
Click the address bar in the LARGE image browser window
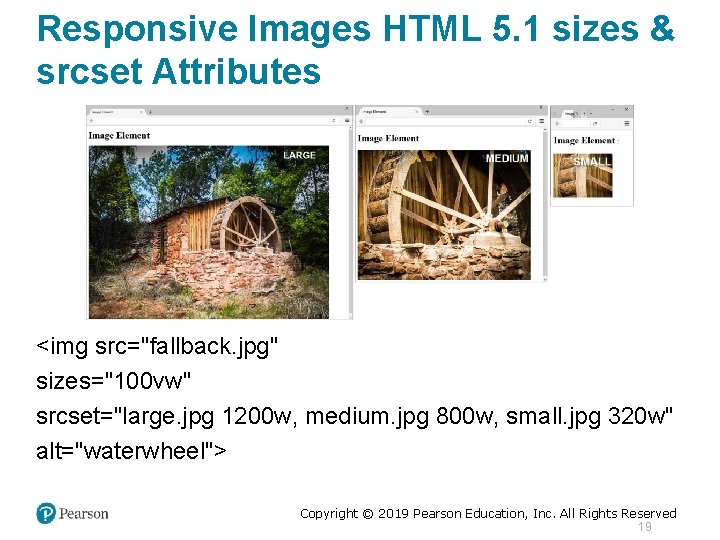pos(213,120)
